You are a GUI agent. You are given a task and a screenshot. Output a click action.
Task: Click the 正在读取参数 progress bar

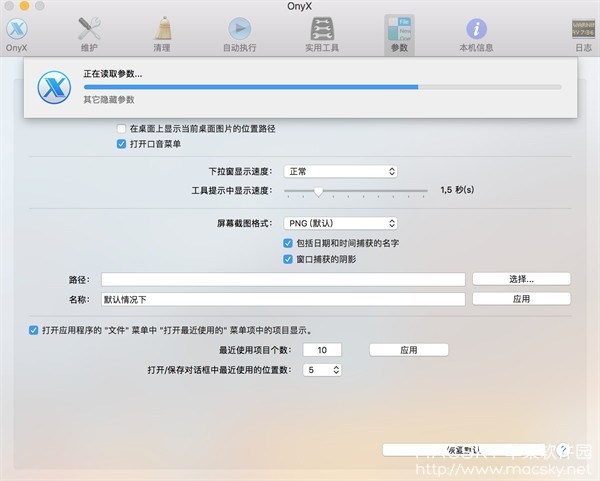click(x=323, y=87)
